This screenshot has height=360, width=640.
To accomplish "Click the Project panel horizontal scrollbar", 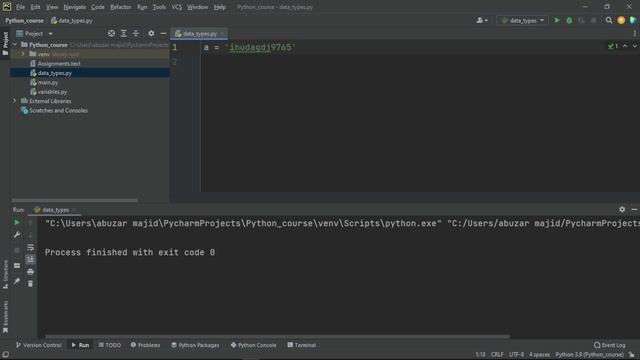I will click(75, 200).
